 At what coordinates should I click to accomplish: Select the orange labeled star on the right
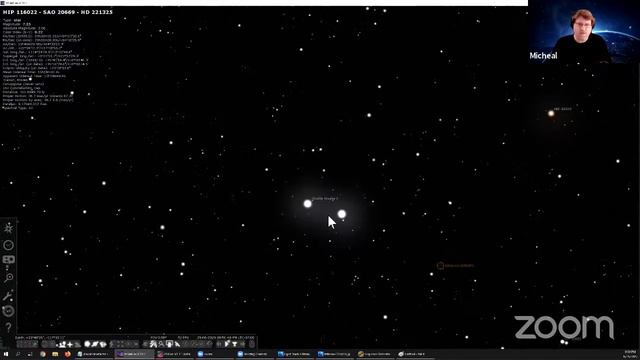(551, 113)
